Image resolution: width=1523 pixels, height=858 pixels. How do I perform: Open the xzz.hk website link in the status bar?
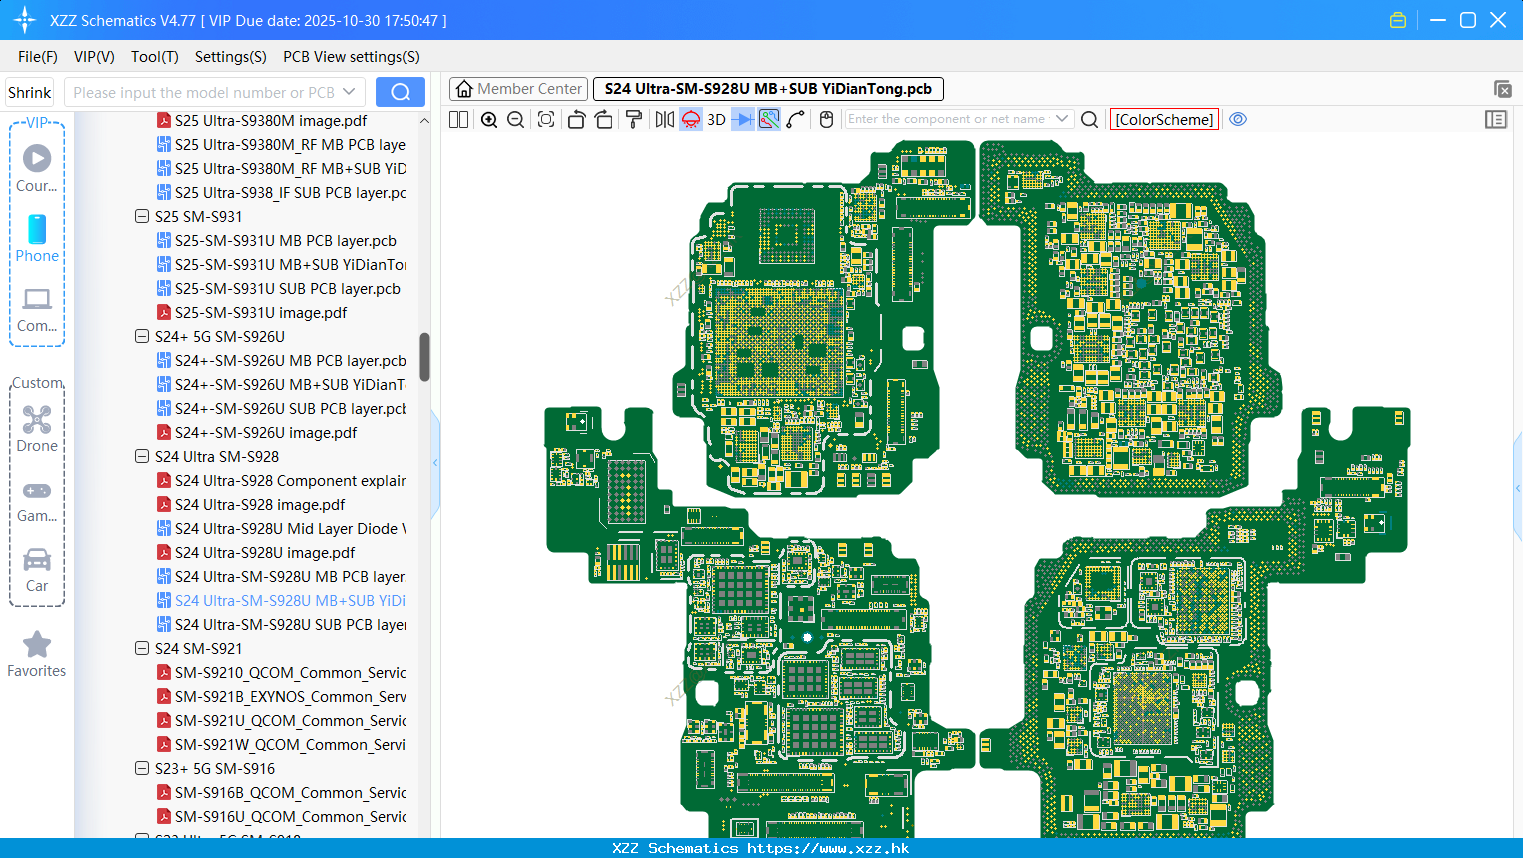click(x=828, y=848)
